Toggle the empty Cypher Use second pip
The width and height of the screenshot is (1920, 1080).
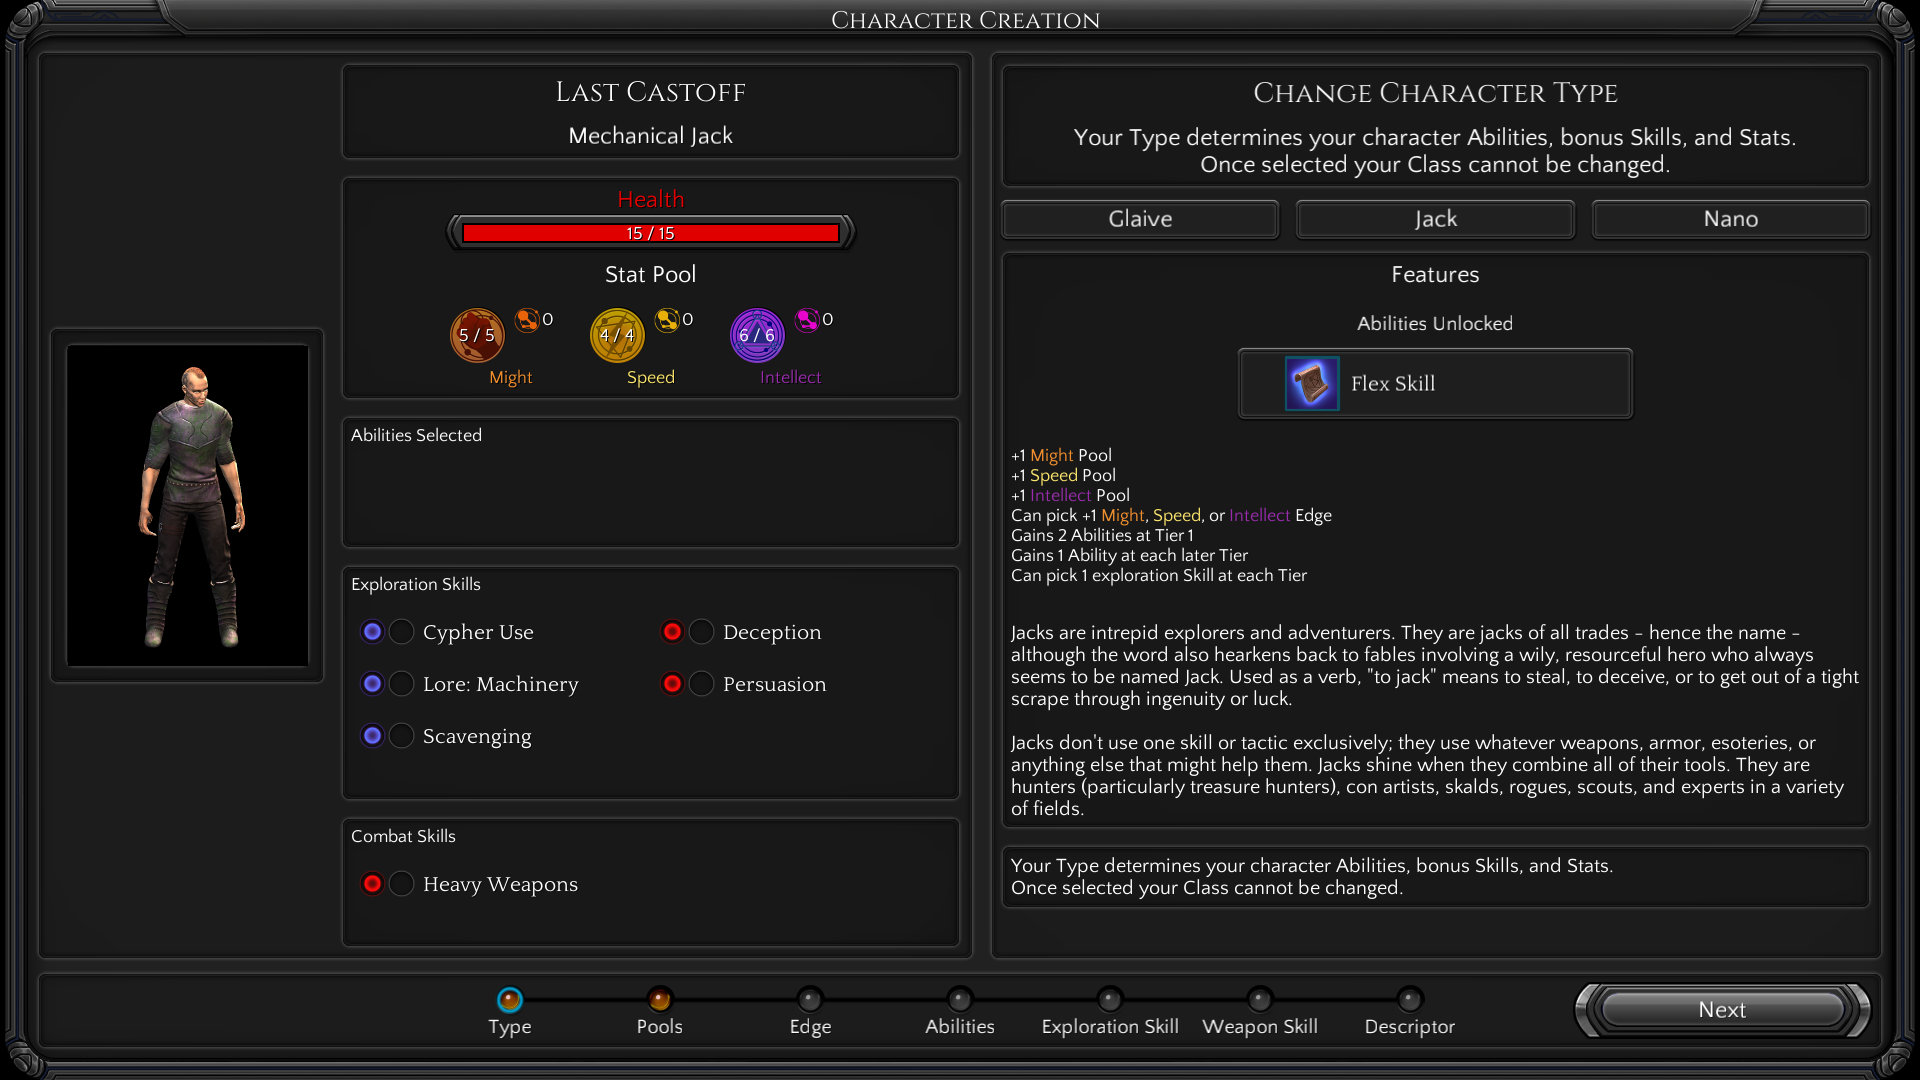pyautogui.click(x=402, y=632)
